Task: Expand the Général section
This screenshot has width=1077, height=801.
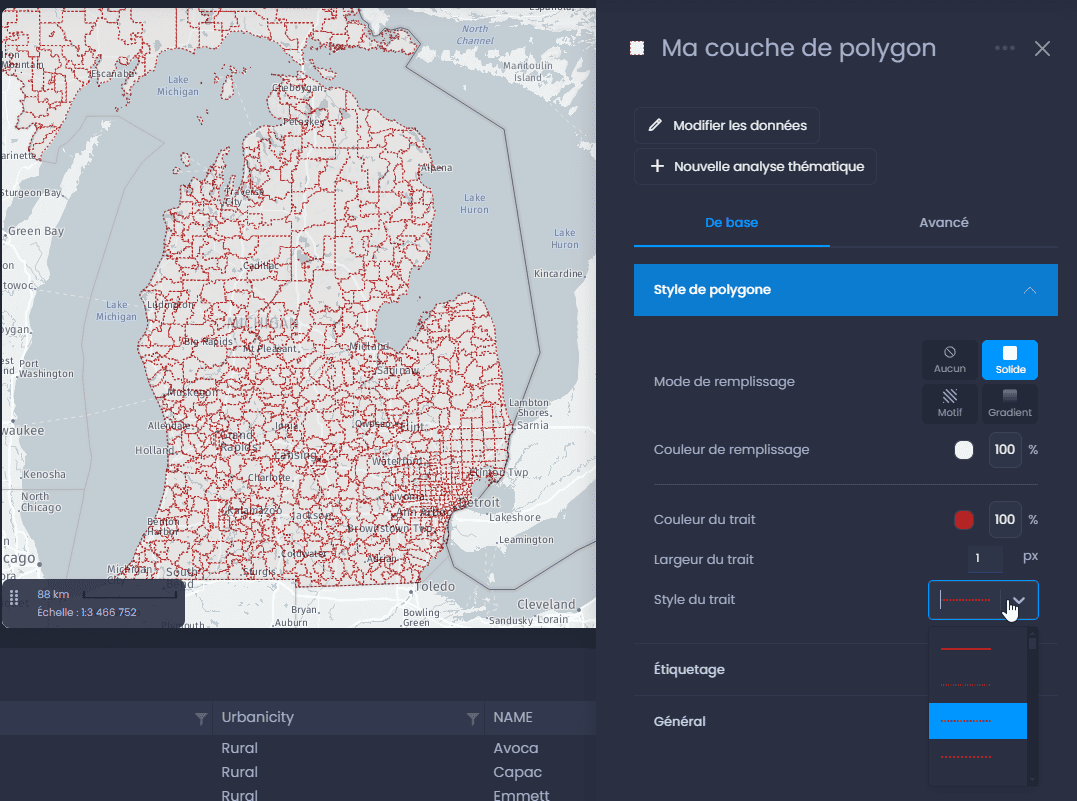Action: pos(846,721)
